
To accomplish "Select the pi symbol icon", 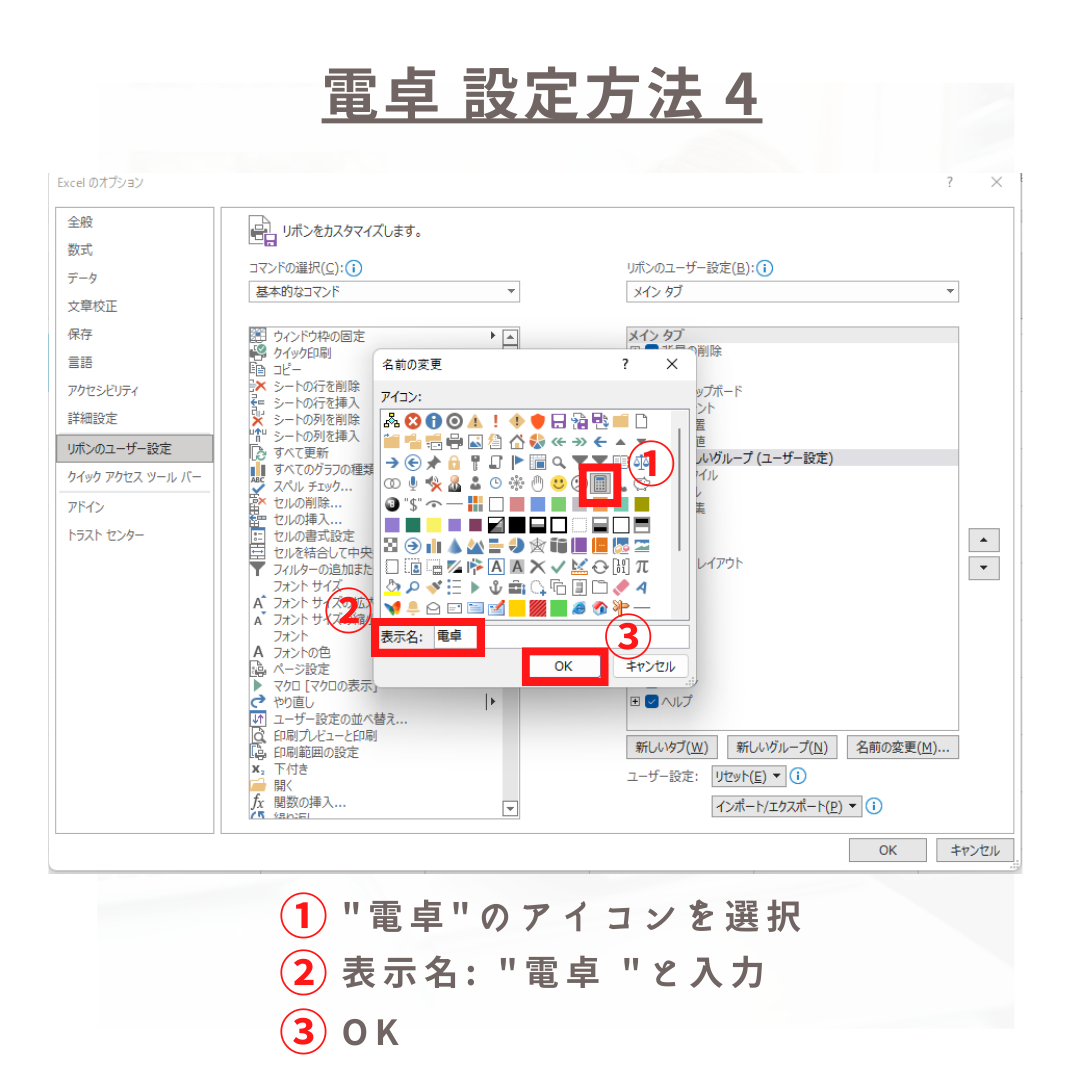I will [642, 567].
